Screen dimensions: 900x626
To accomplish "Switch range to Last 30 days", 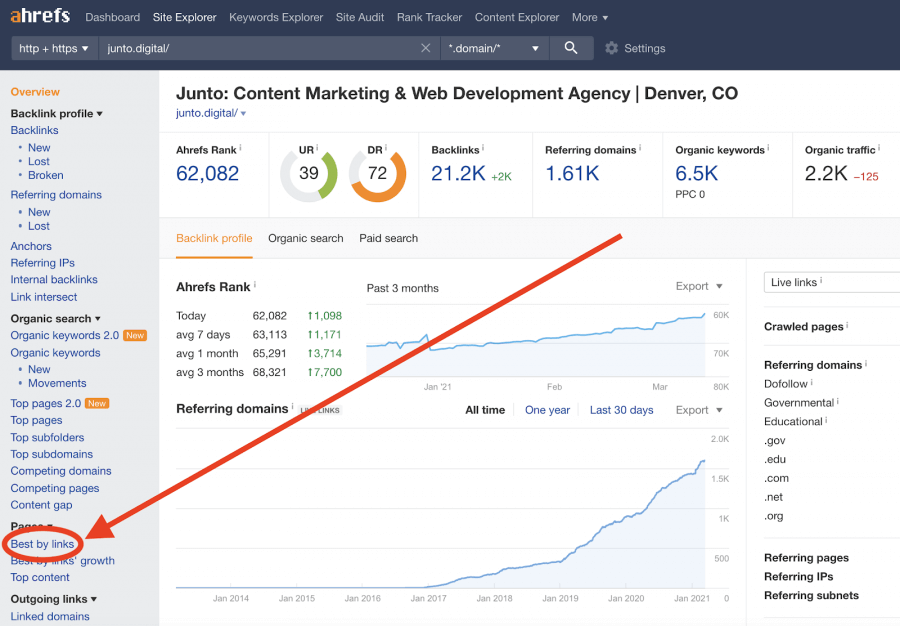I will coord(621,410).
